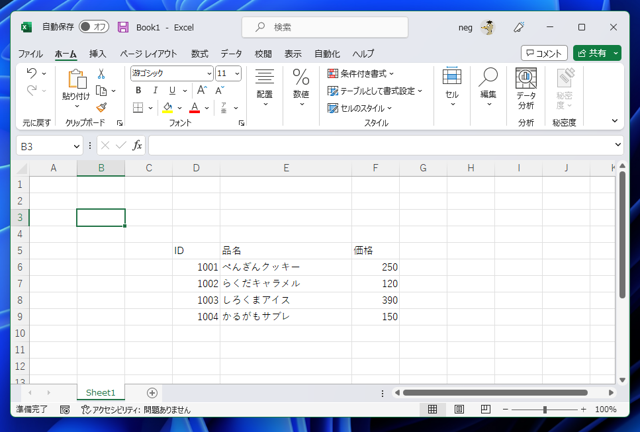Open the ファイル tab
The image size is (640, 432).
pyautogui.click(x=30, y=53)
